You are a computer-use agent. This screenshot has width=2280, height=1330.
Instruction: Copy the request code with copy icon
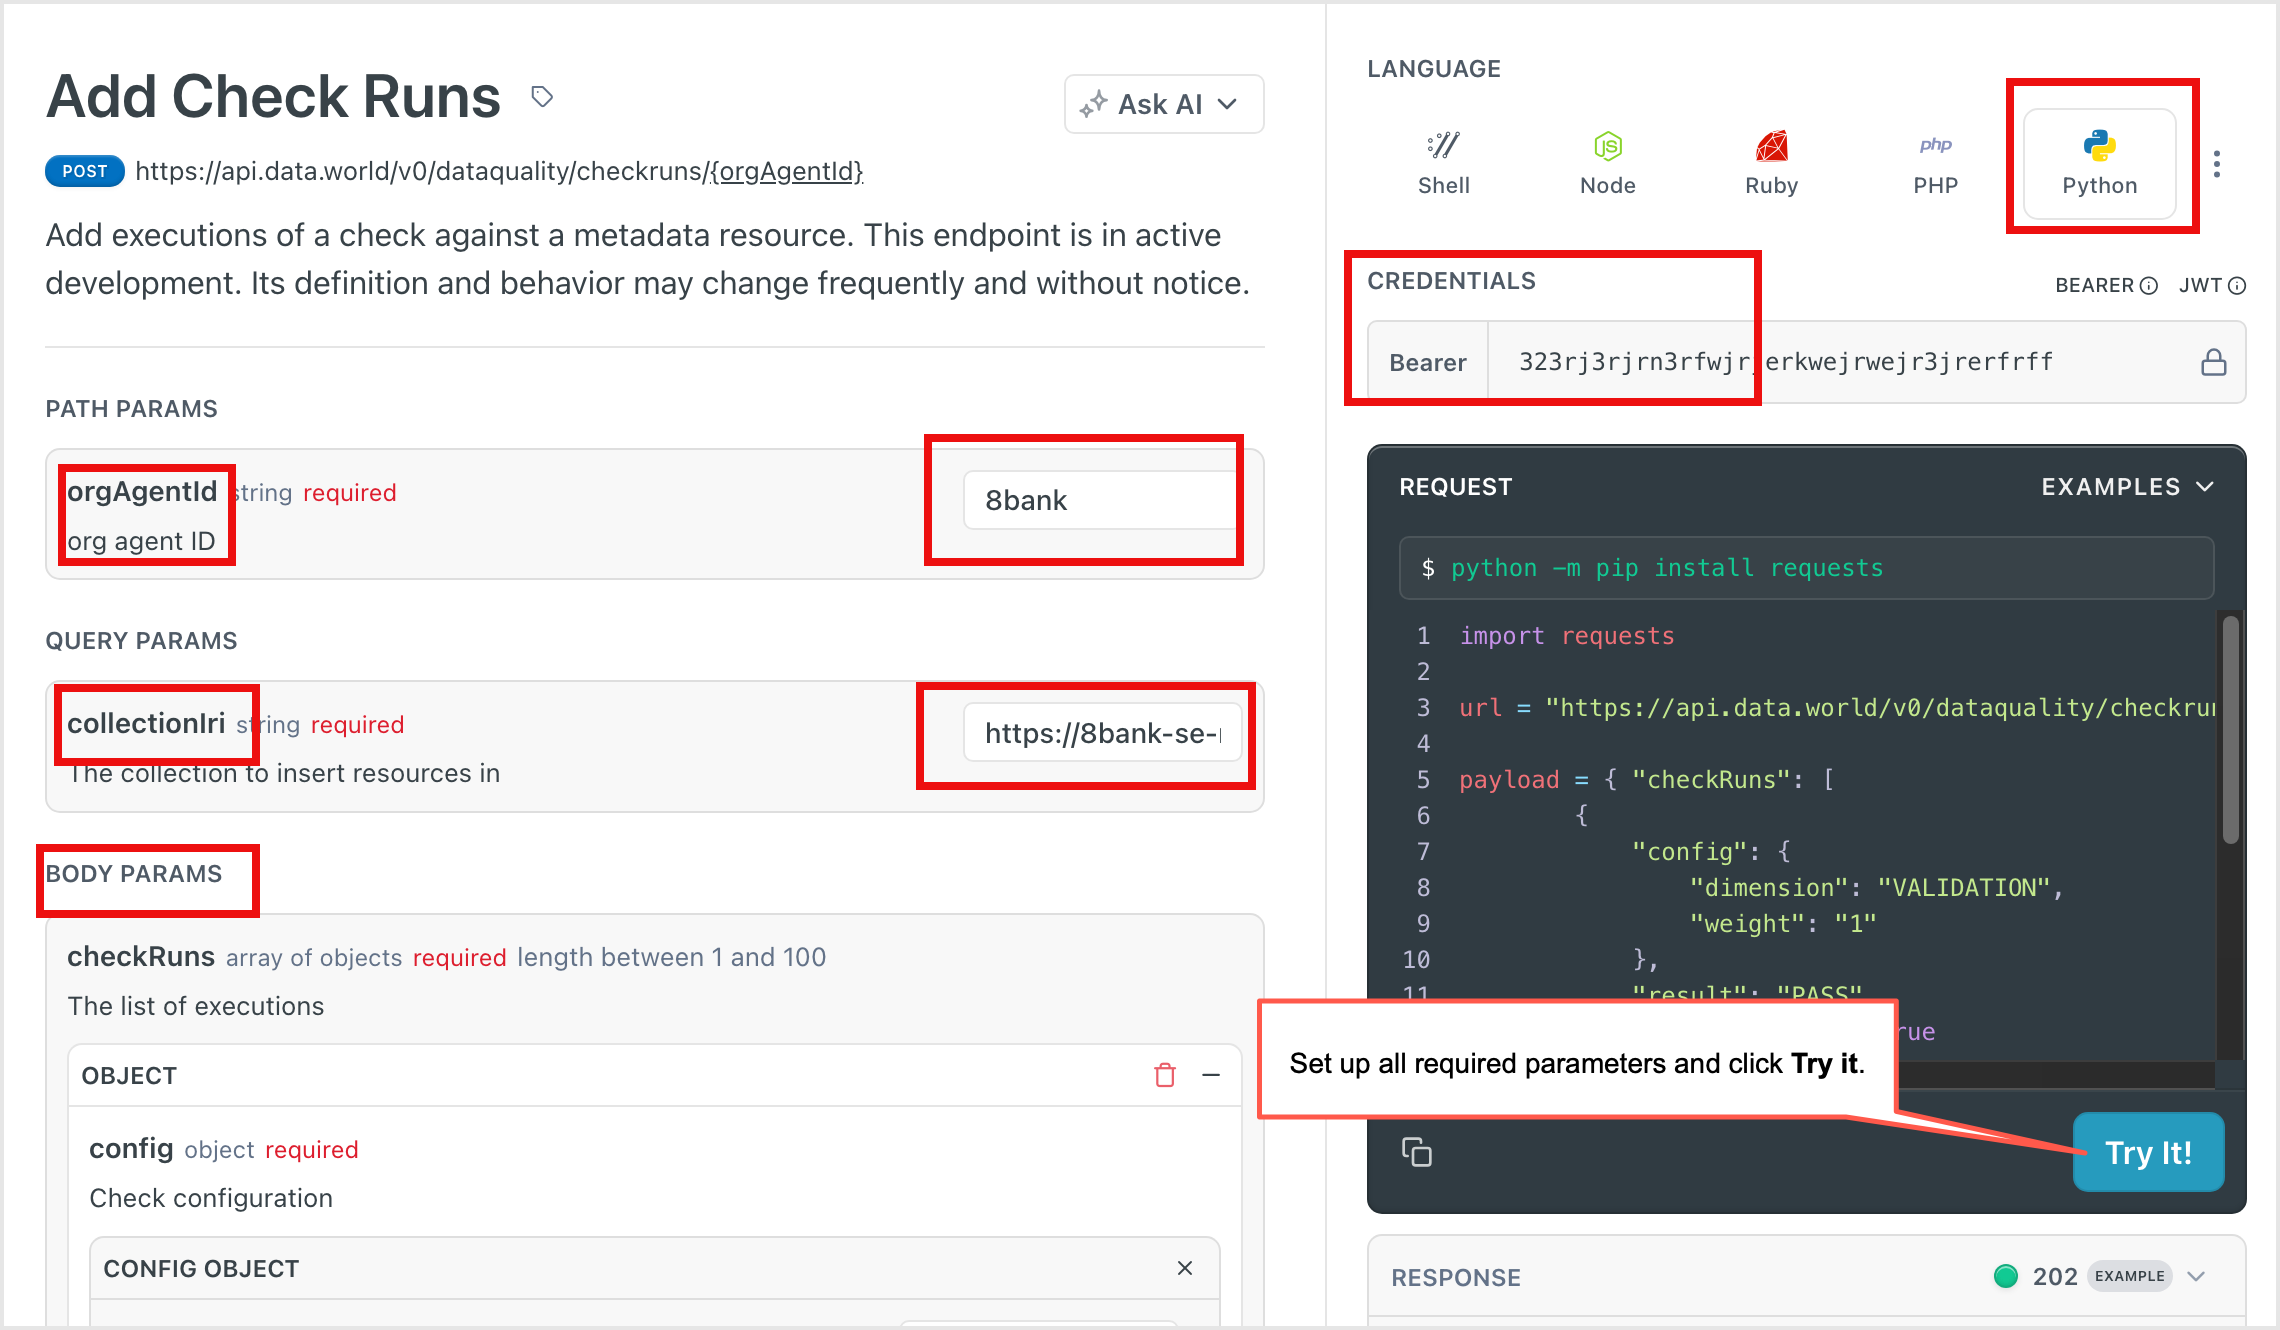coord(1416,1152)
